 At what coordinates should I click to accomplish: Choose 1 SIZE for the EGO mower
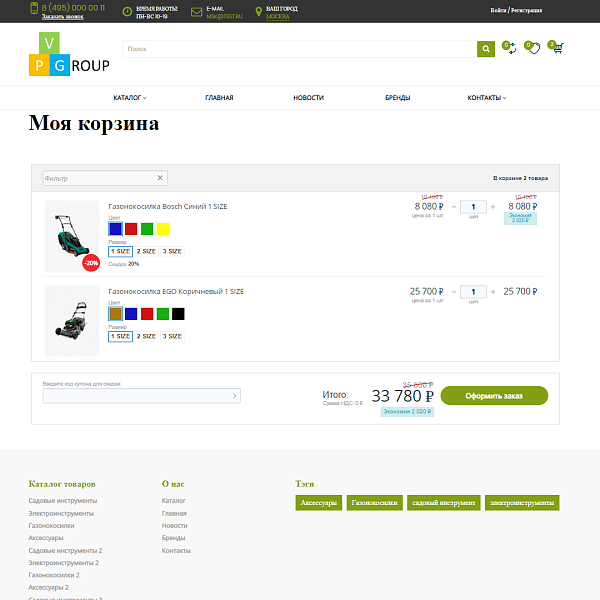pyautogui.click(x=120, y=336)
